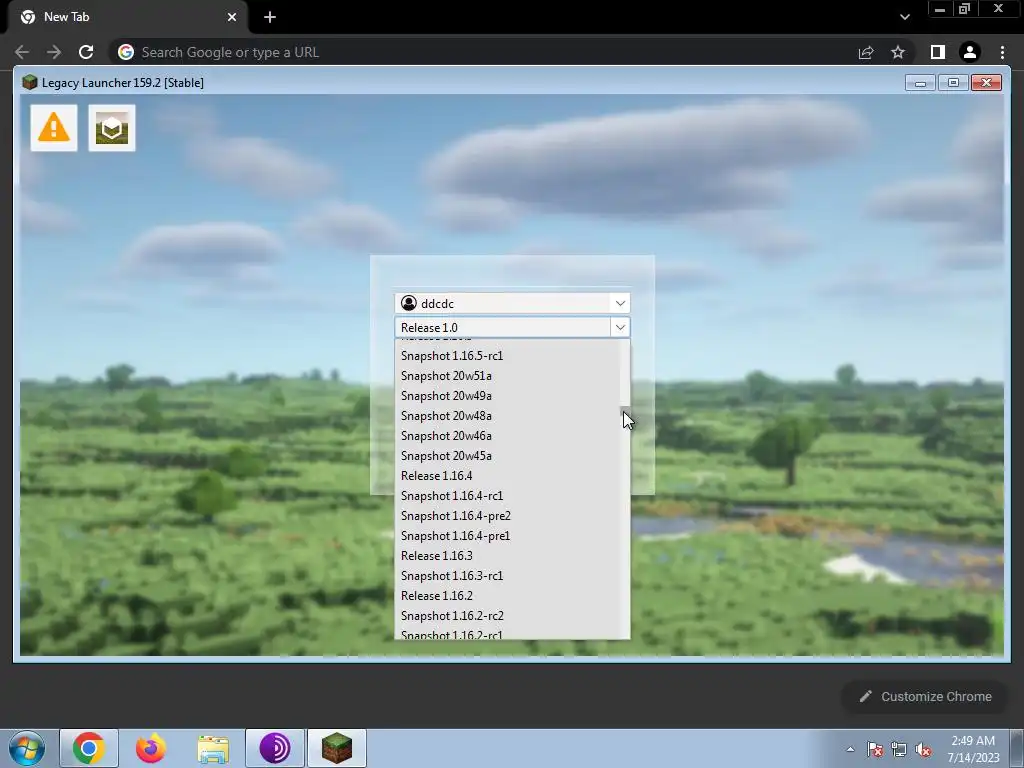Viewport: 1024px width, 768px height.
Task: Choose Snapshot 1.16.4-pre1 version
Action: point(507,536)
